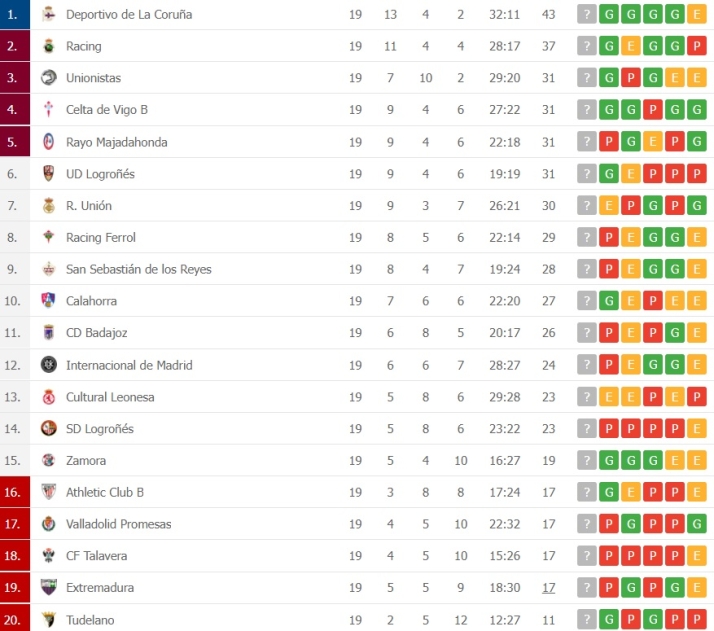Click the Tudelano team crest
Screen dimensions: 714x631
[x=49, y=619]
